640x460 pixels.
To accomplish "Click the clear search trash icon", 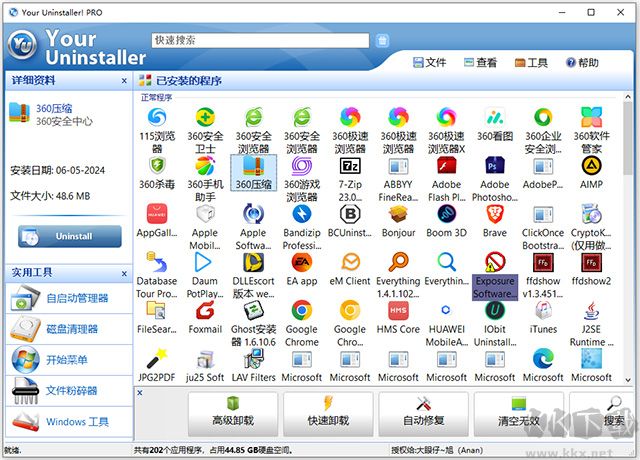I will pyautogui.click(x=382, y=40).
